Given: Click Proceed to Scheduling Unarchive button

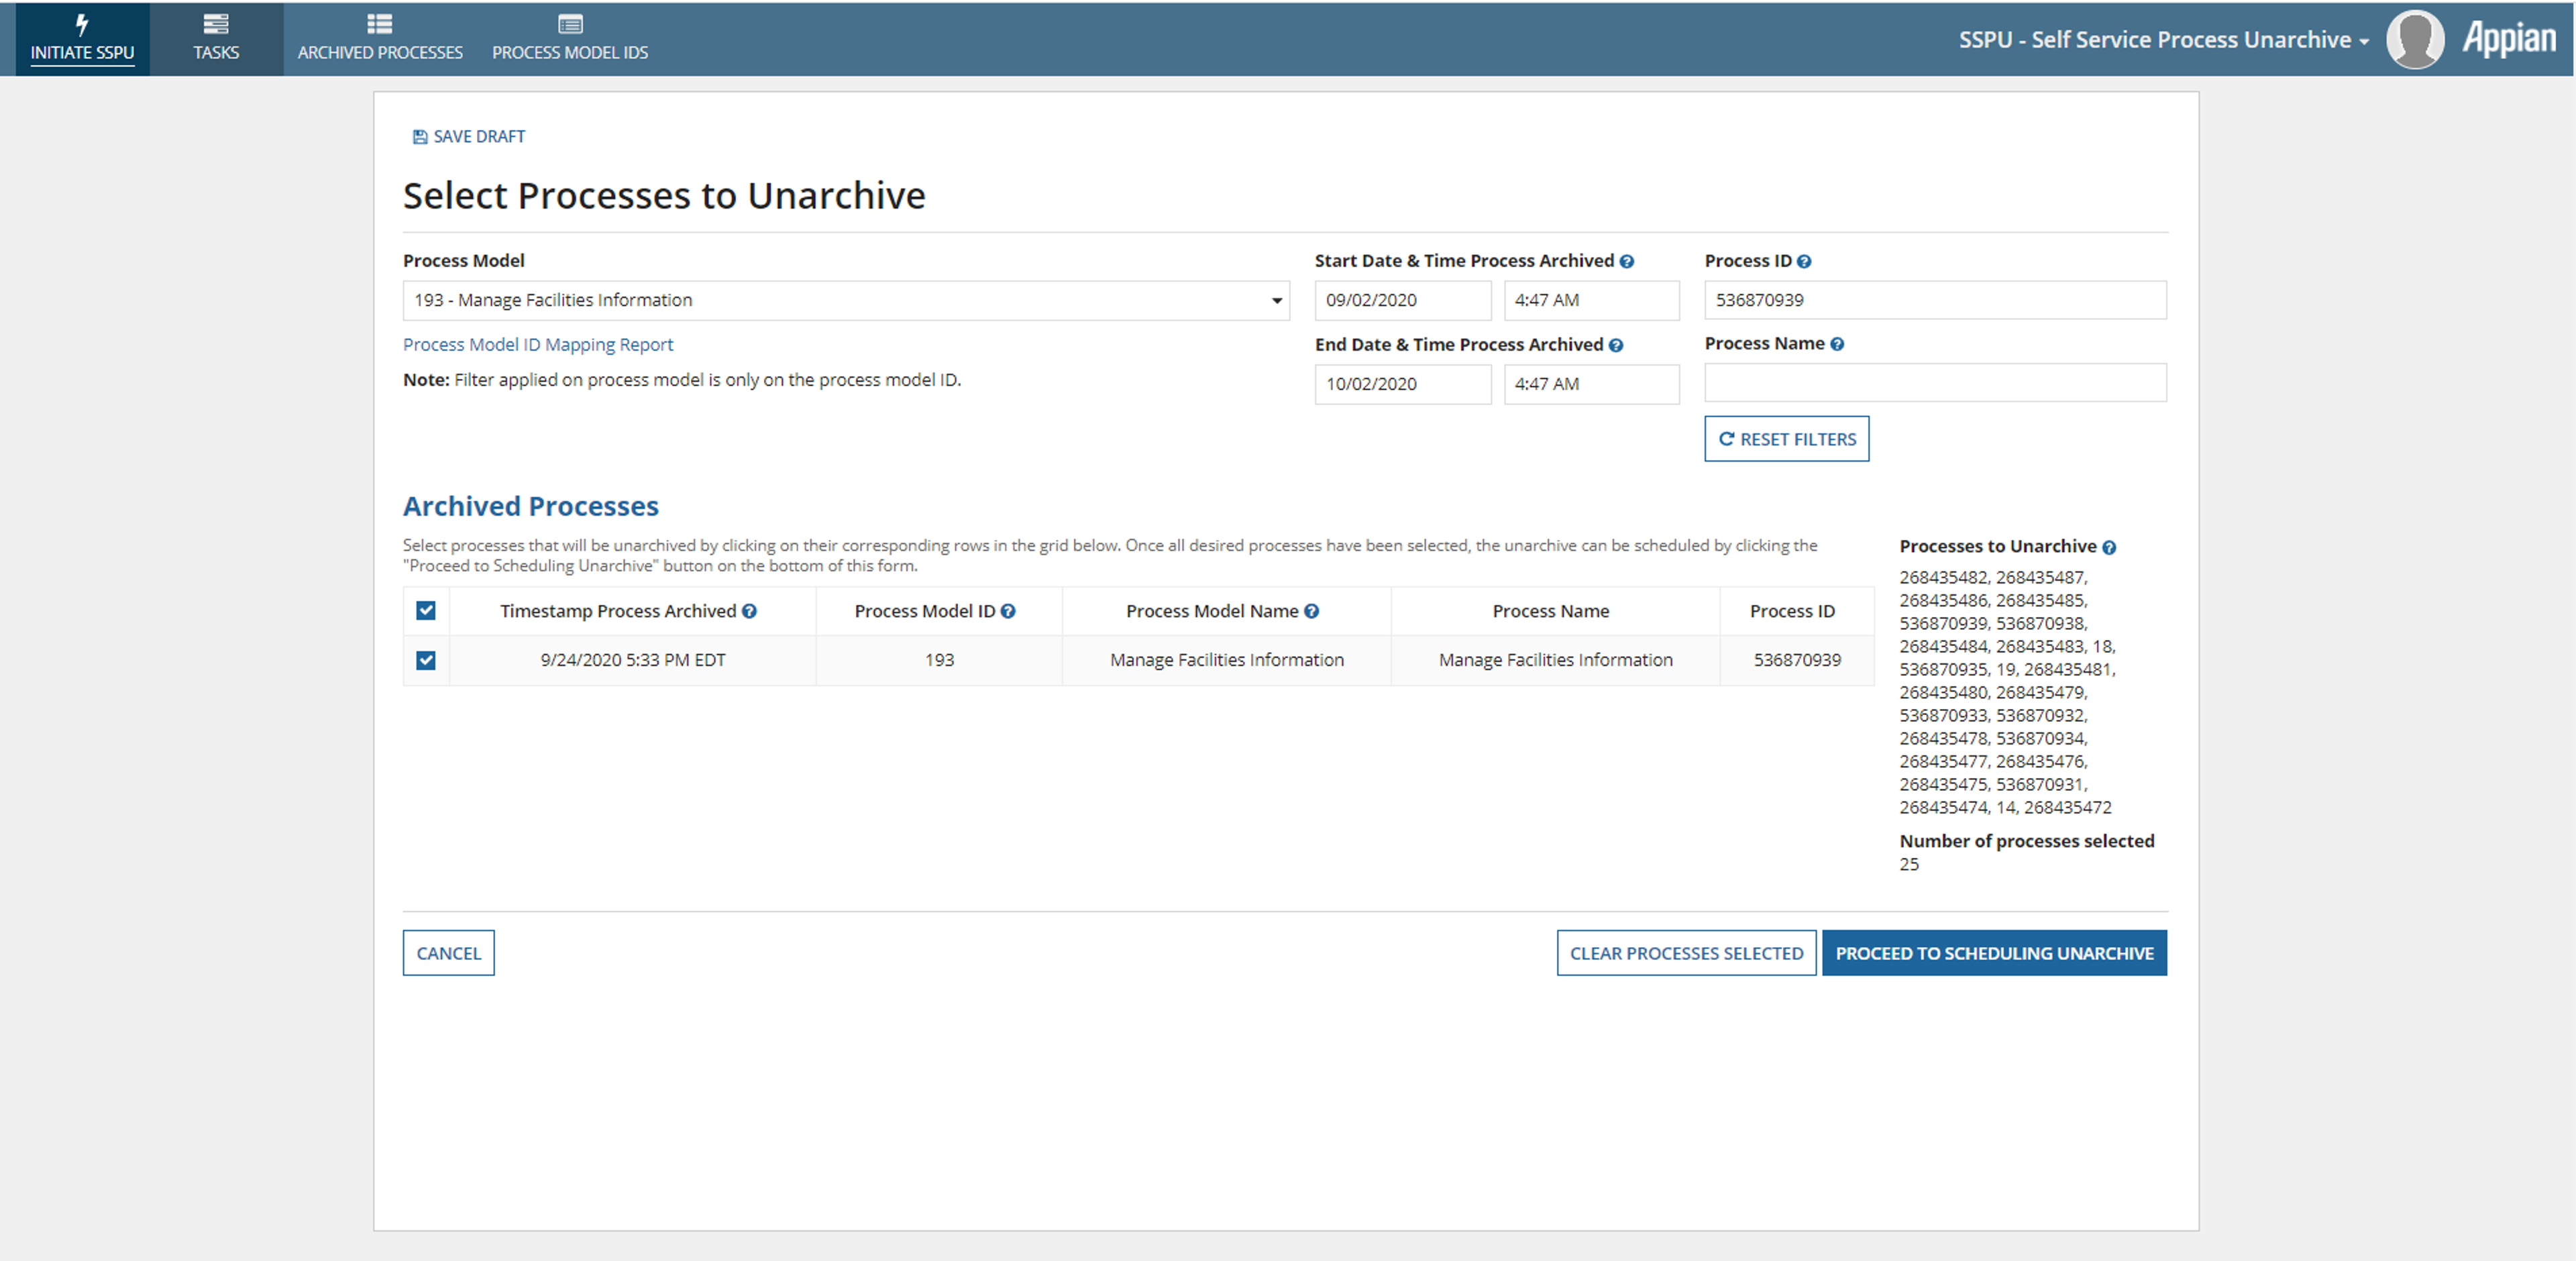Looking at the screenshot, I should click(1994, 953).
